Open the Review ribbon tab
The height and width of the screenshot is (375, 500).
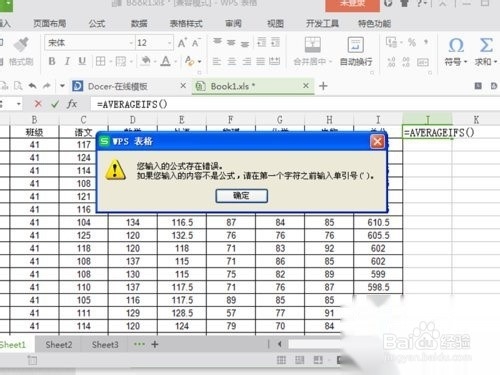[233, 23]
